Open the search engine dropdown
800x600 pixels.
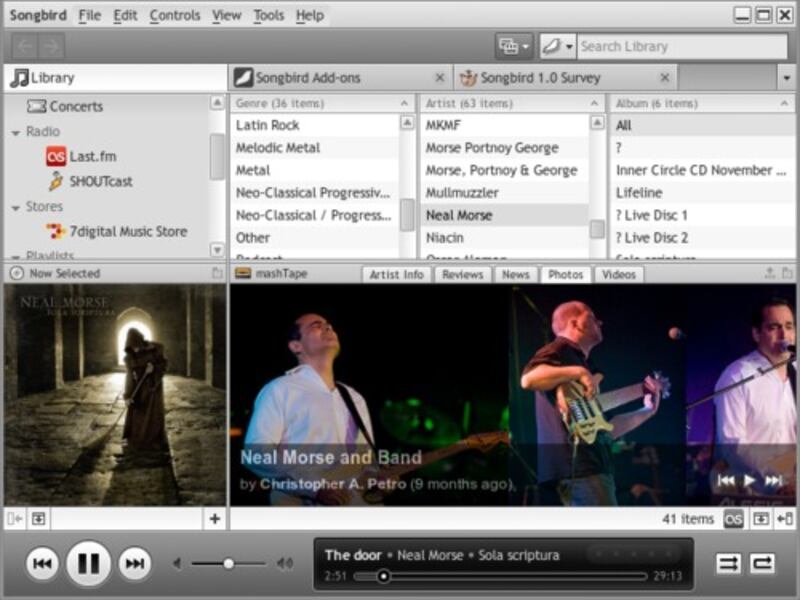click(x=557, y=46)
